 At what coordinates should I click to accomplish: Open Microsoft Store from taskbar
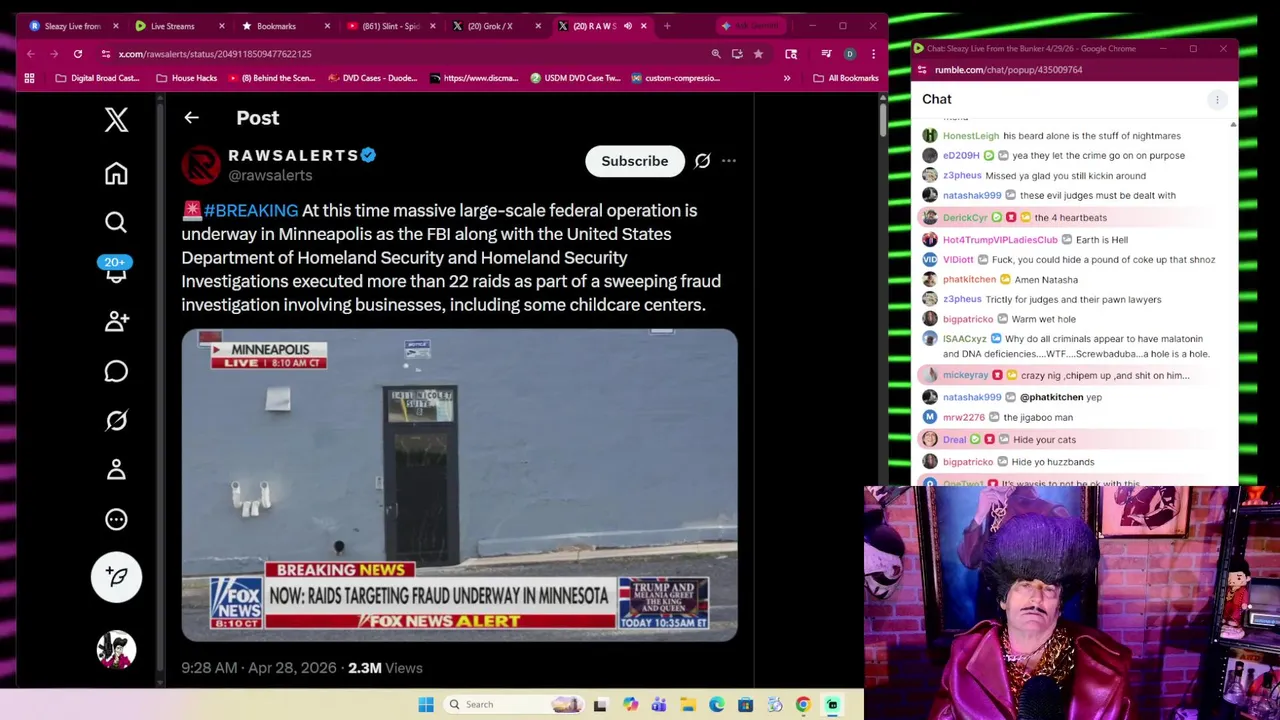pos(746,705)
